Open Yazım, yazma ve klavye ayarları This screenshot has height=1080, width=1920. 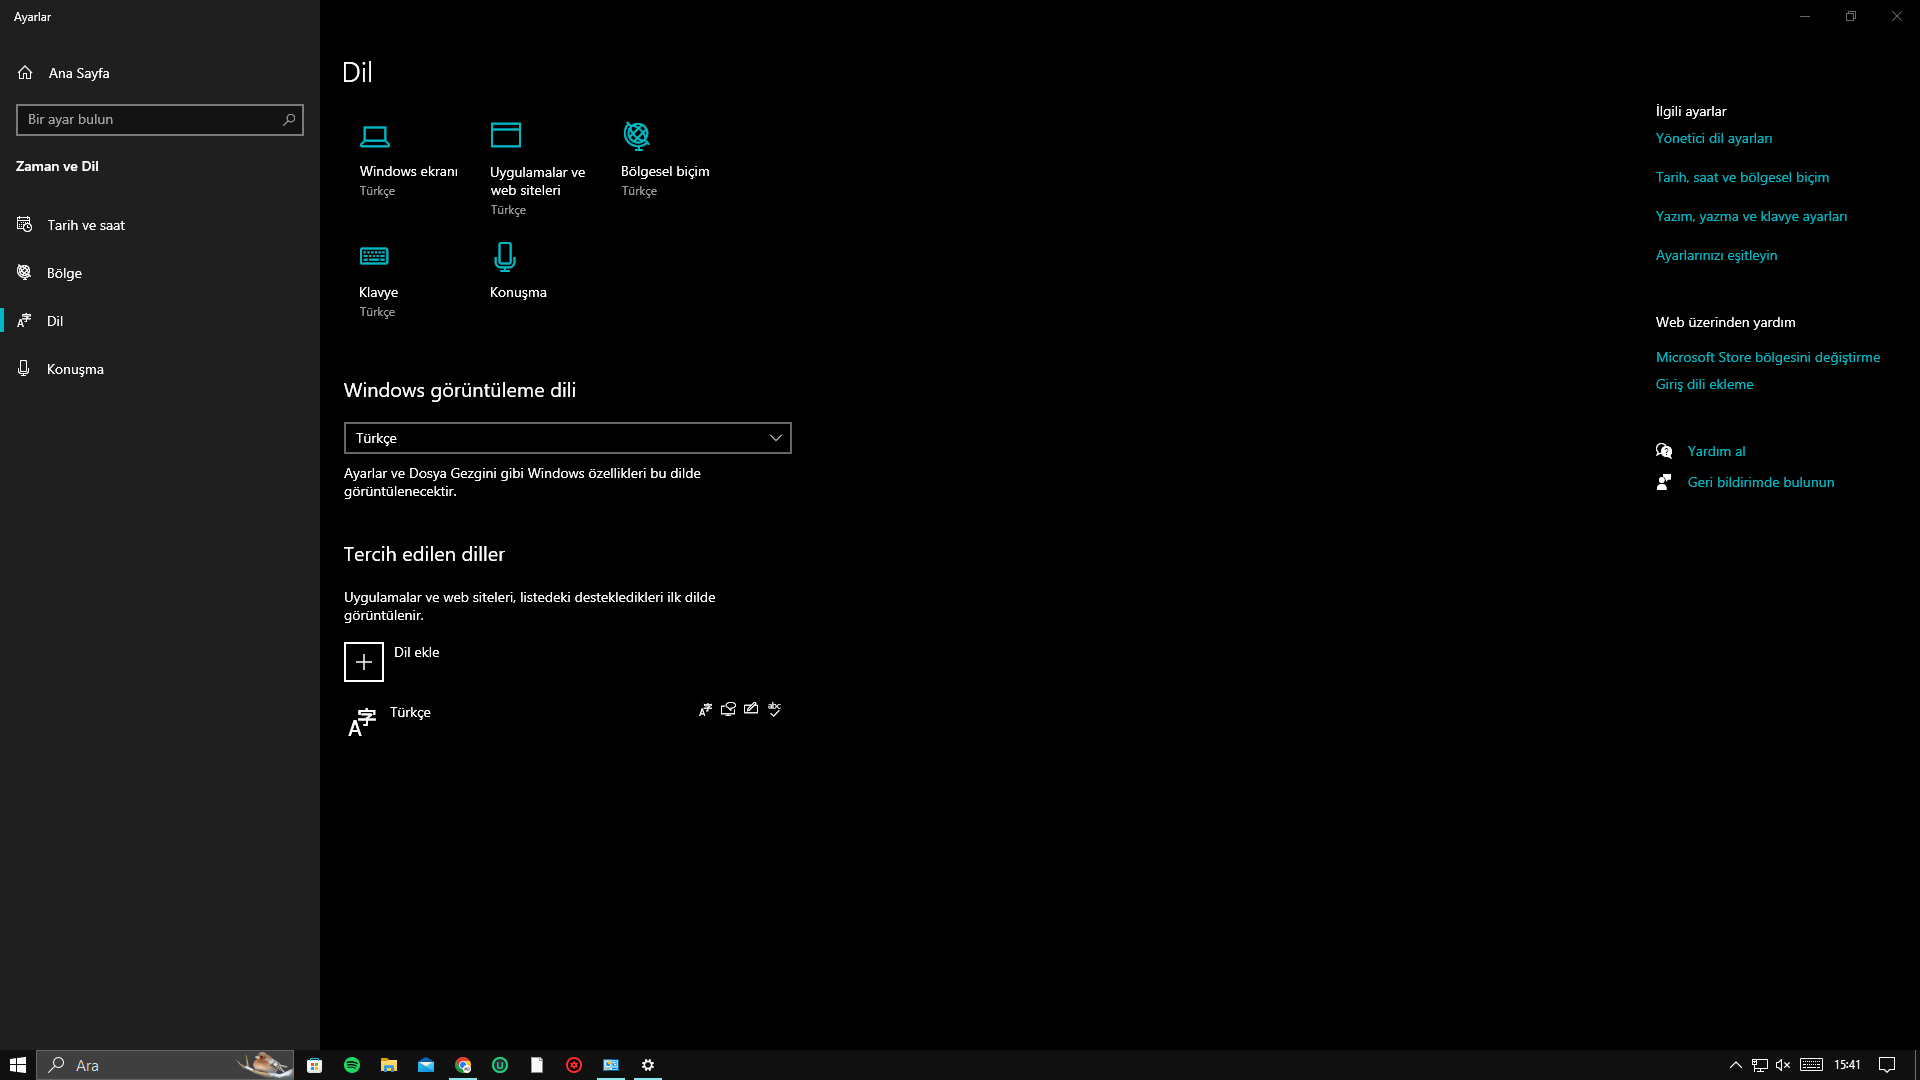pos(1751,216)
